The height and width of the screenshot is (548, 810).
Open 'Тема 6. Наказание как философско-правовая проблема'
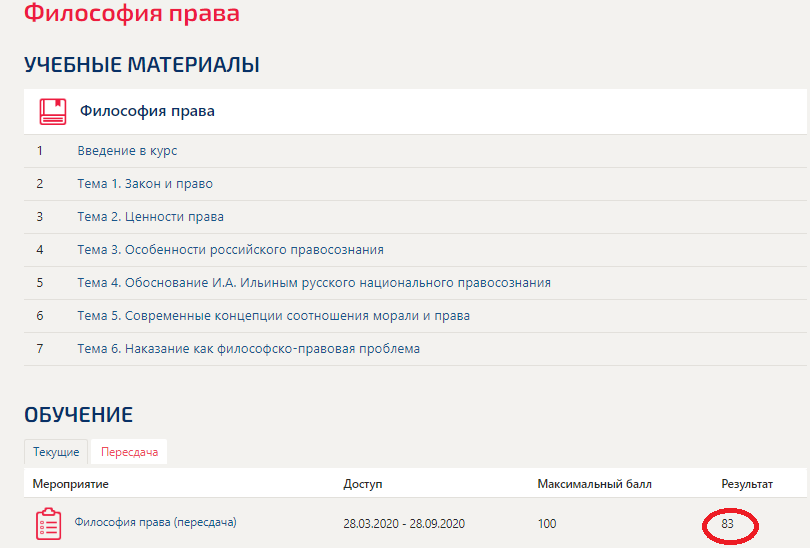pos(248,349)
